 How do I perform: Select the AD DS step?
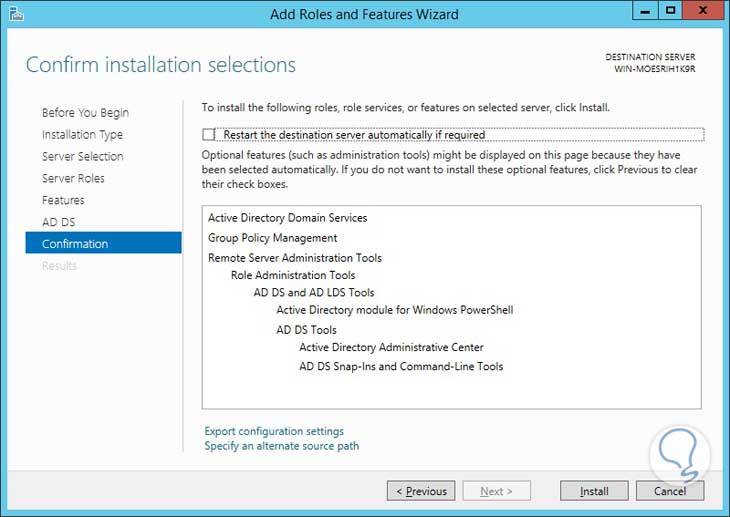tap(58, 222)
